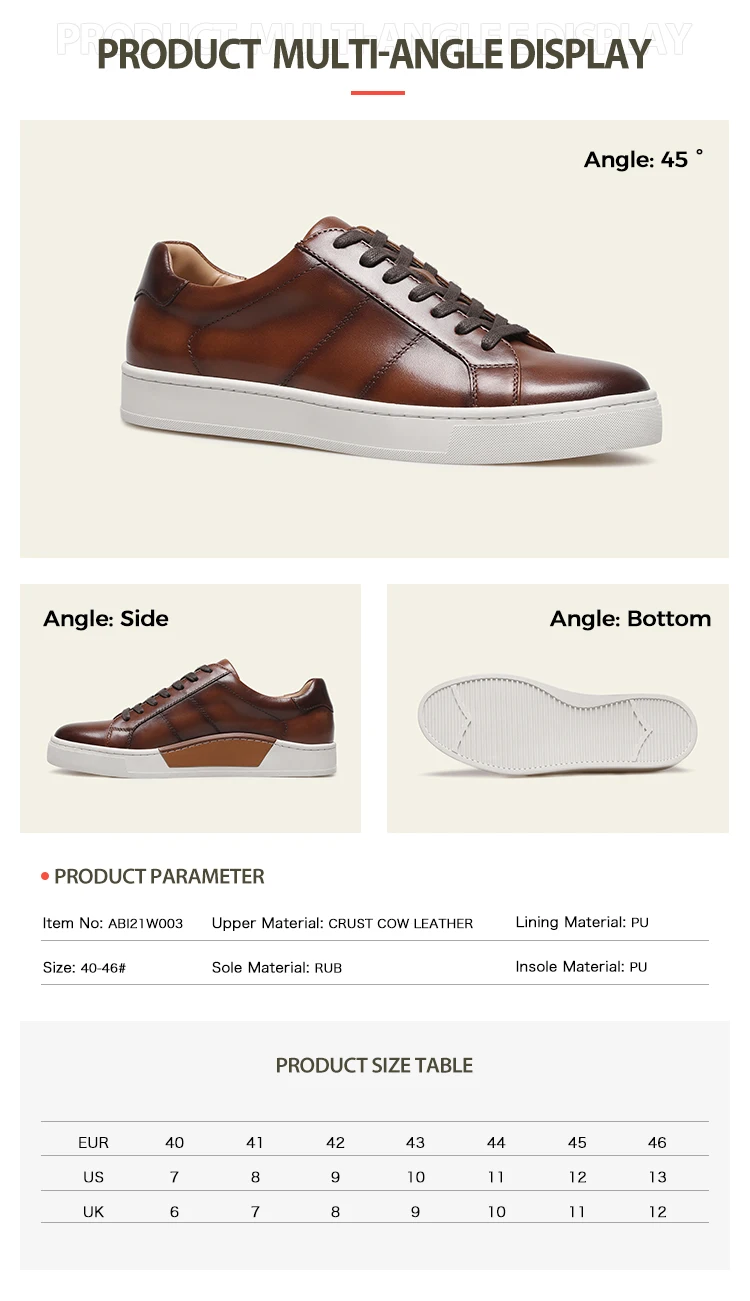Click the red dot beside PRODUCT PARAMETER
This screenshot has height=1301, width=750.
coord(45,877)
